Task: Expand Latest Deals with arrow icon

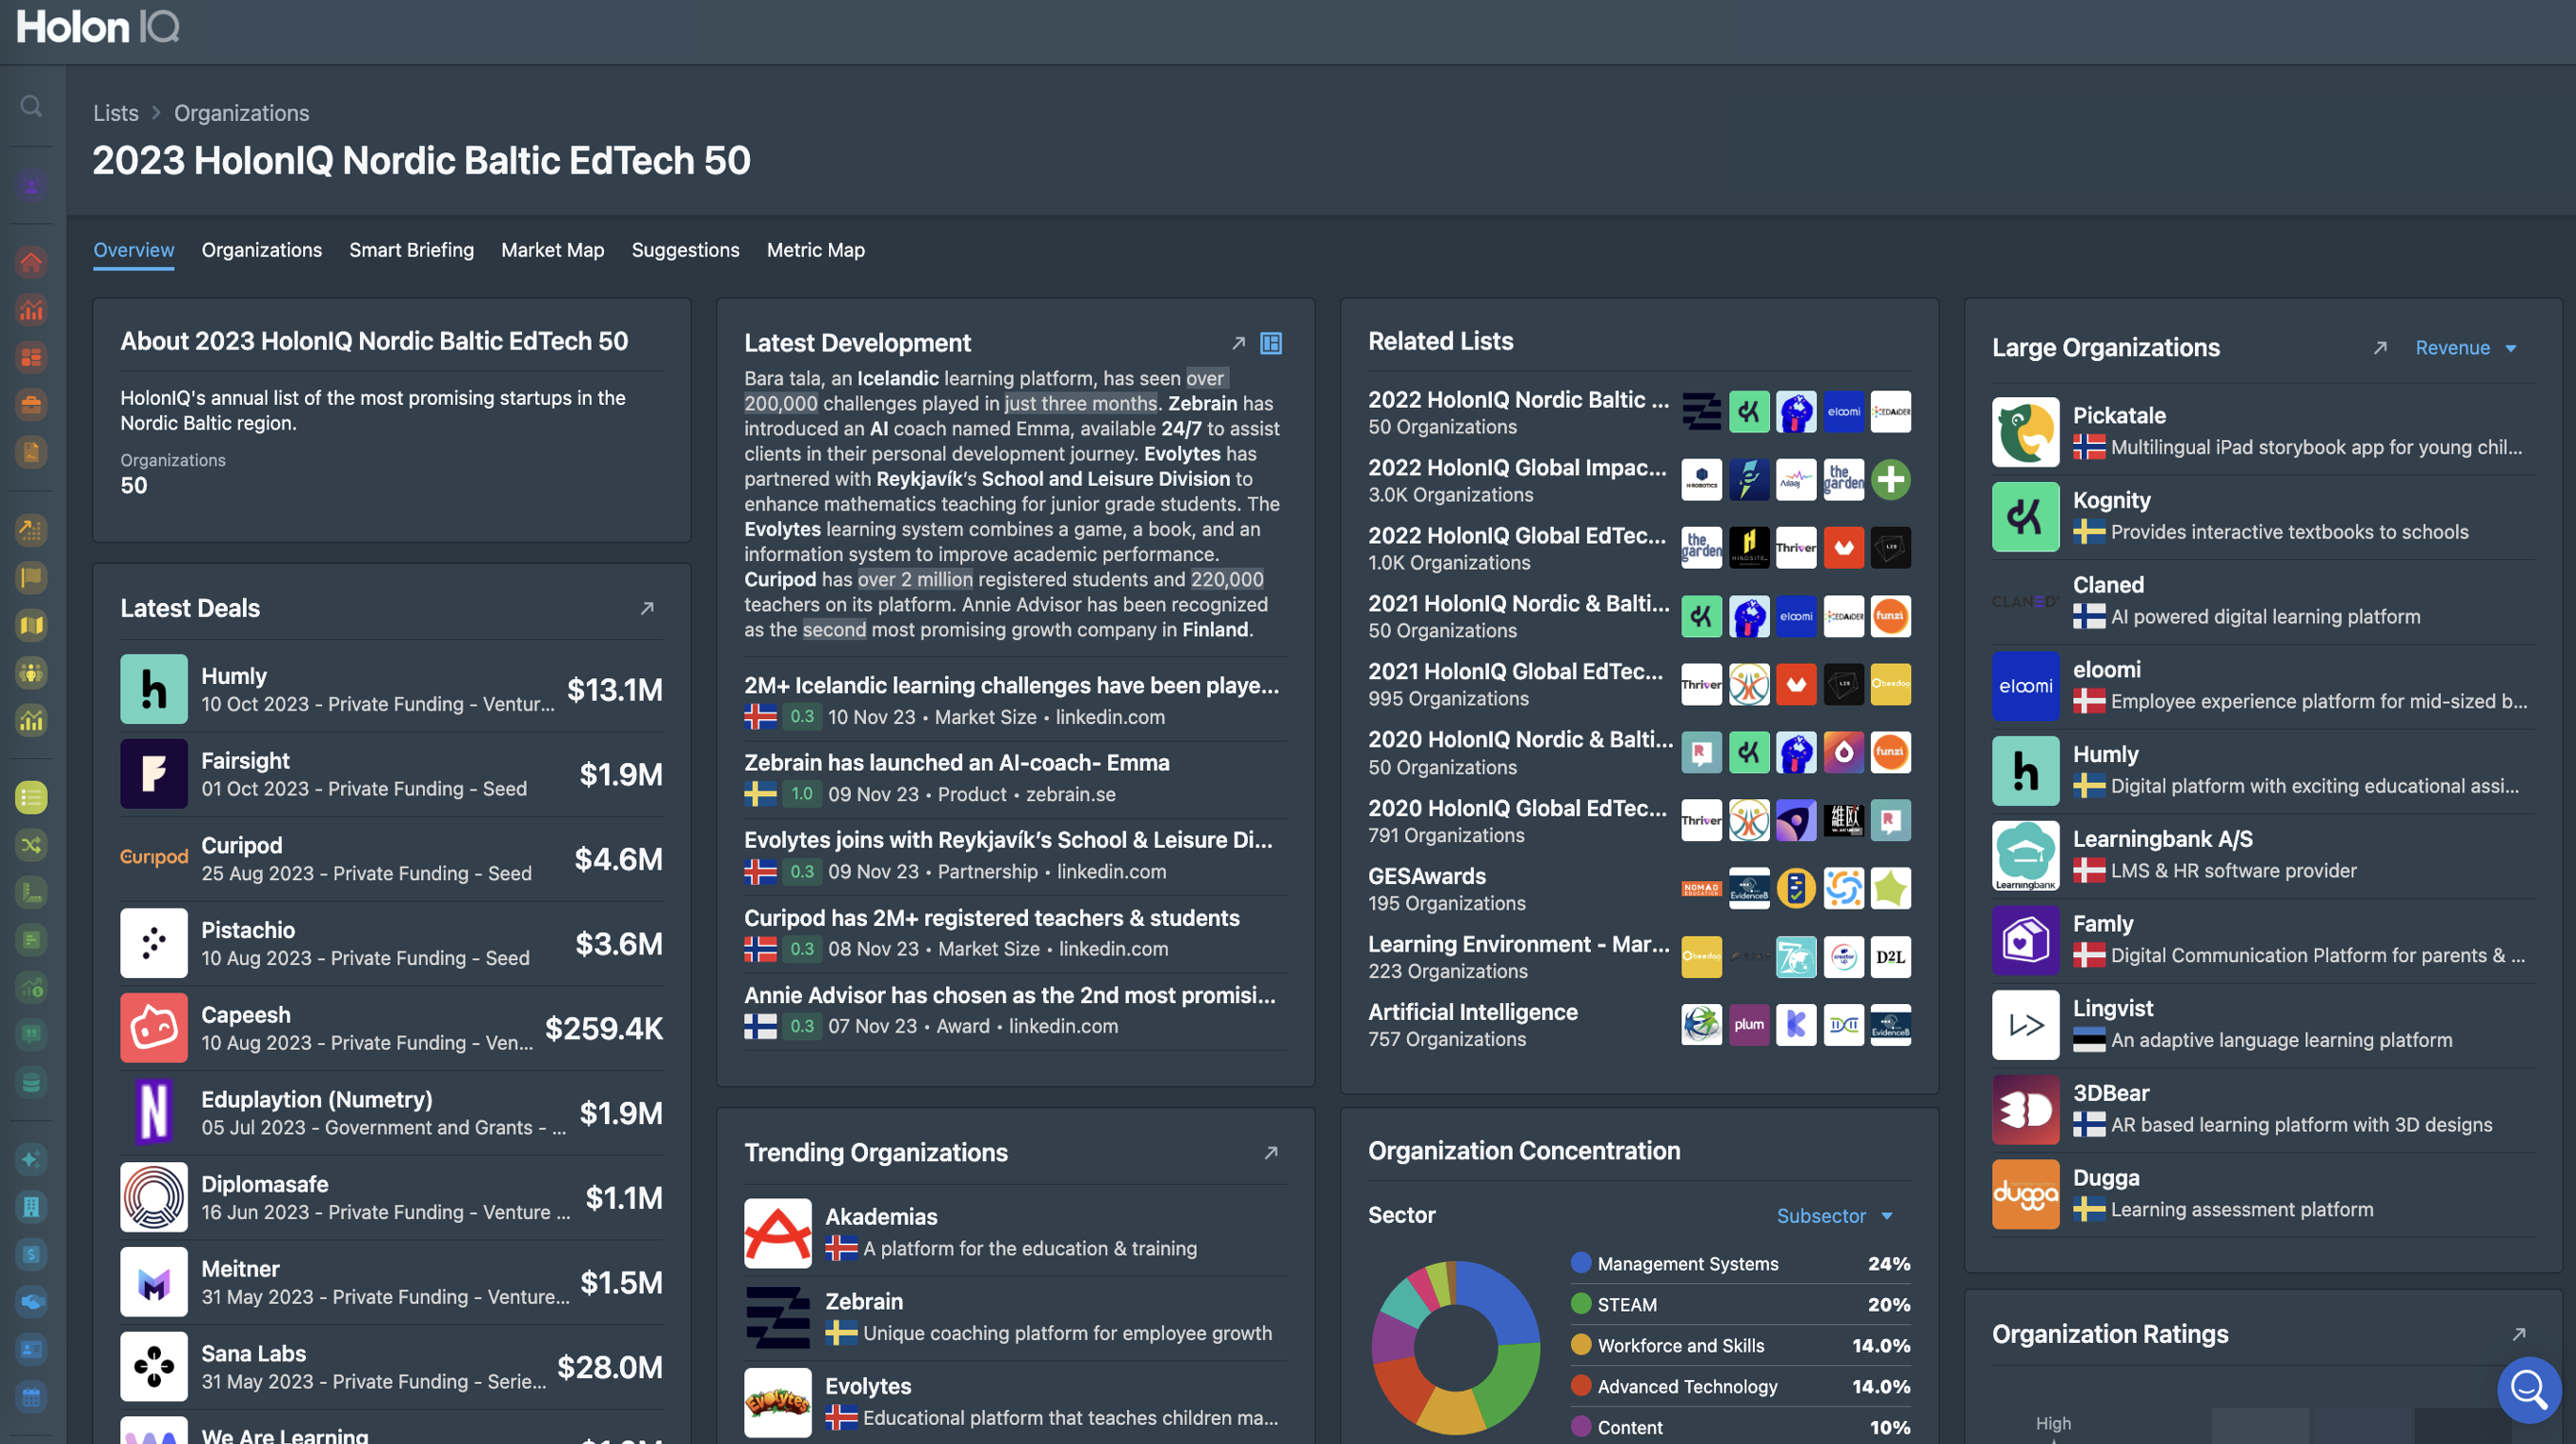Action: click(647, 608)
